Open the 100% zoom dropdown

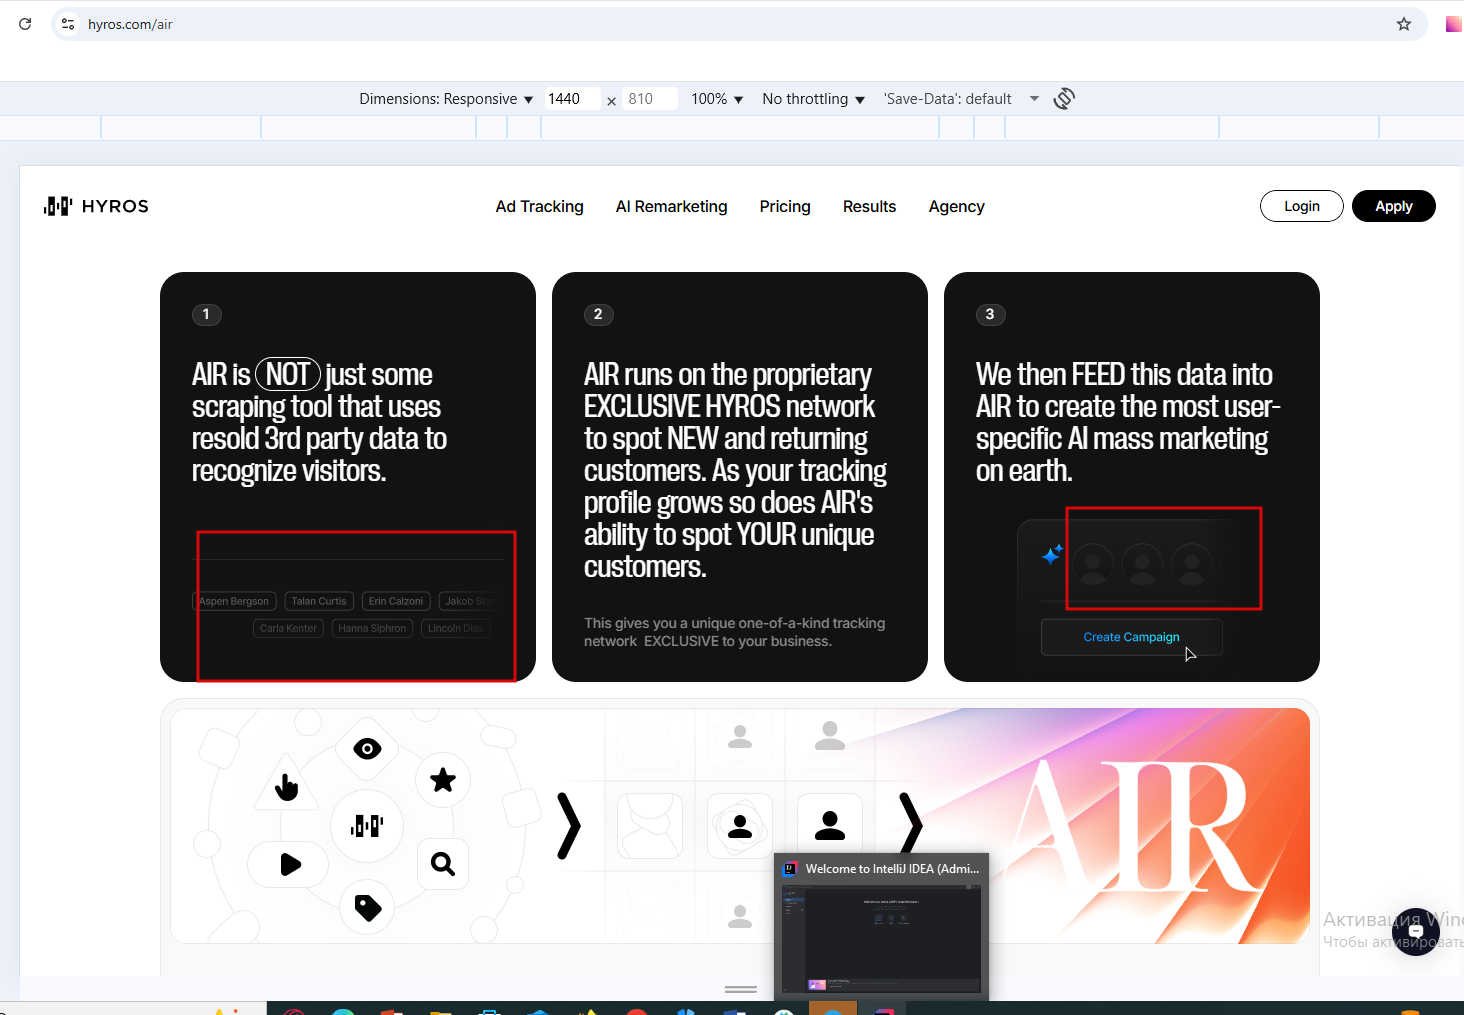point(717,99)
